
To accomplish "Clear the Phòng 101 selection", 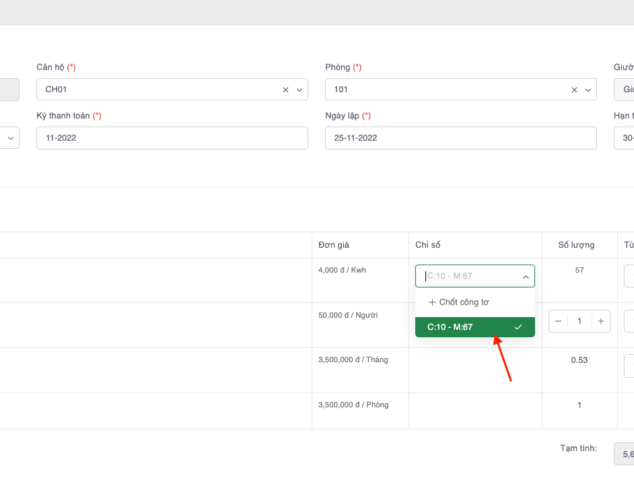I will click(x=574, y=90).
